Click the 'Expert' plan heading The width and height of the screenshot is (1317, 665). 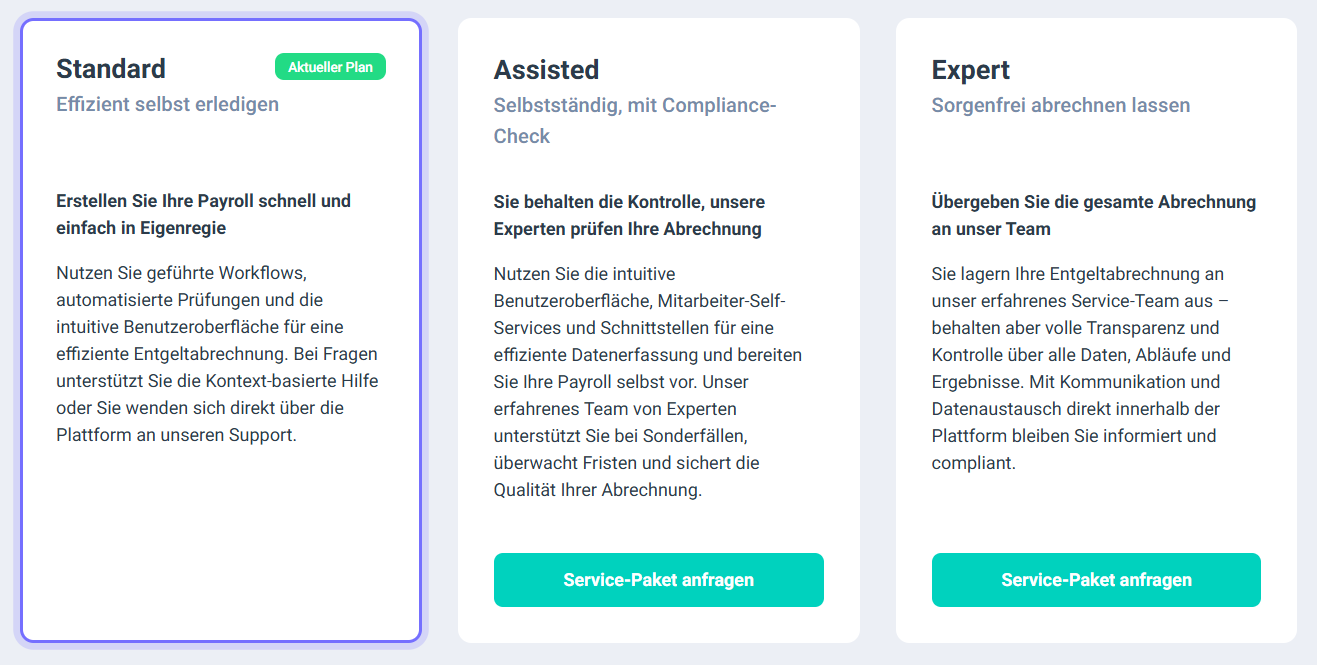point(970,70)
